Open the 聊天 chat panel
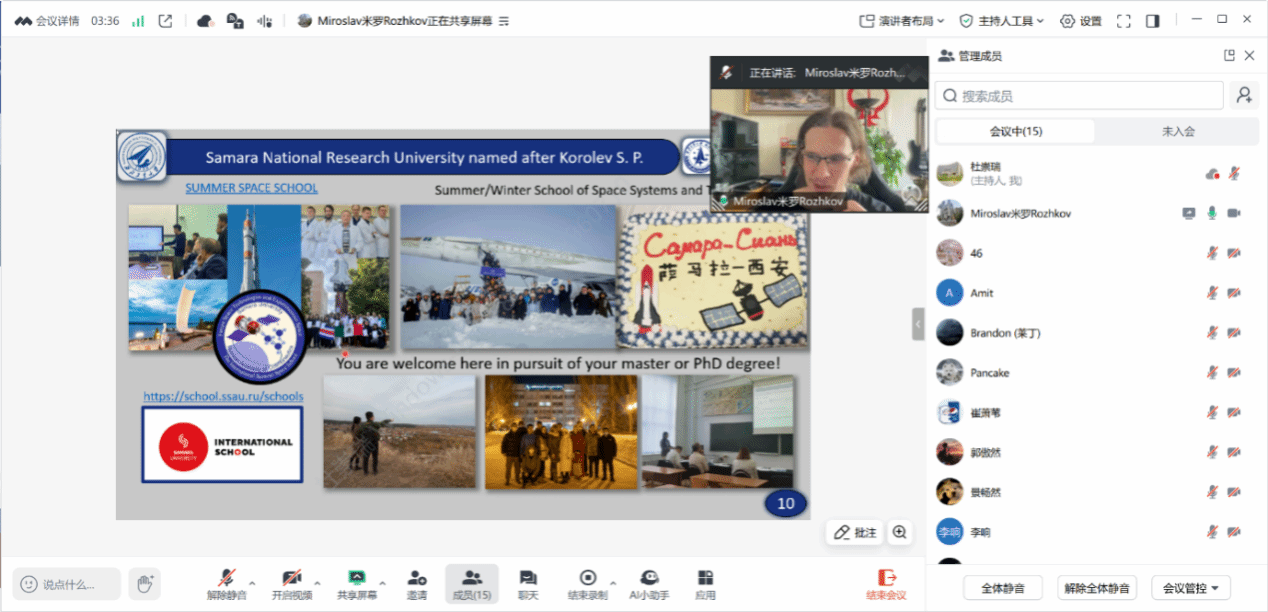Viewport: 1268px width, 612px height. (x=528, y=584)
